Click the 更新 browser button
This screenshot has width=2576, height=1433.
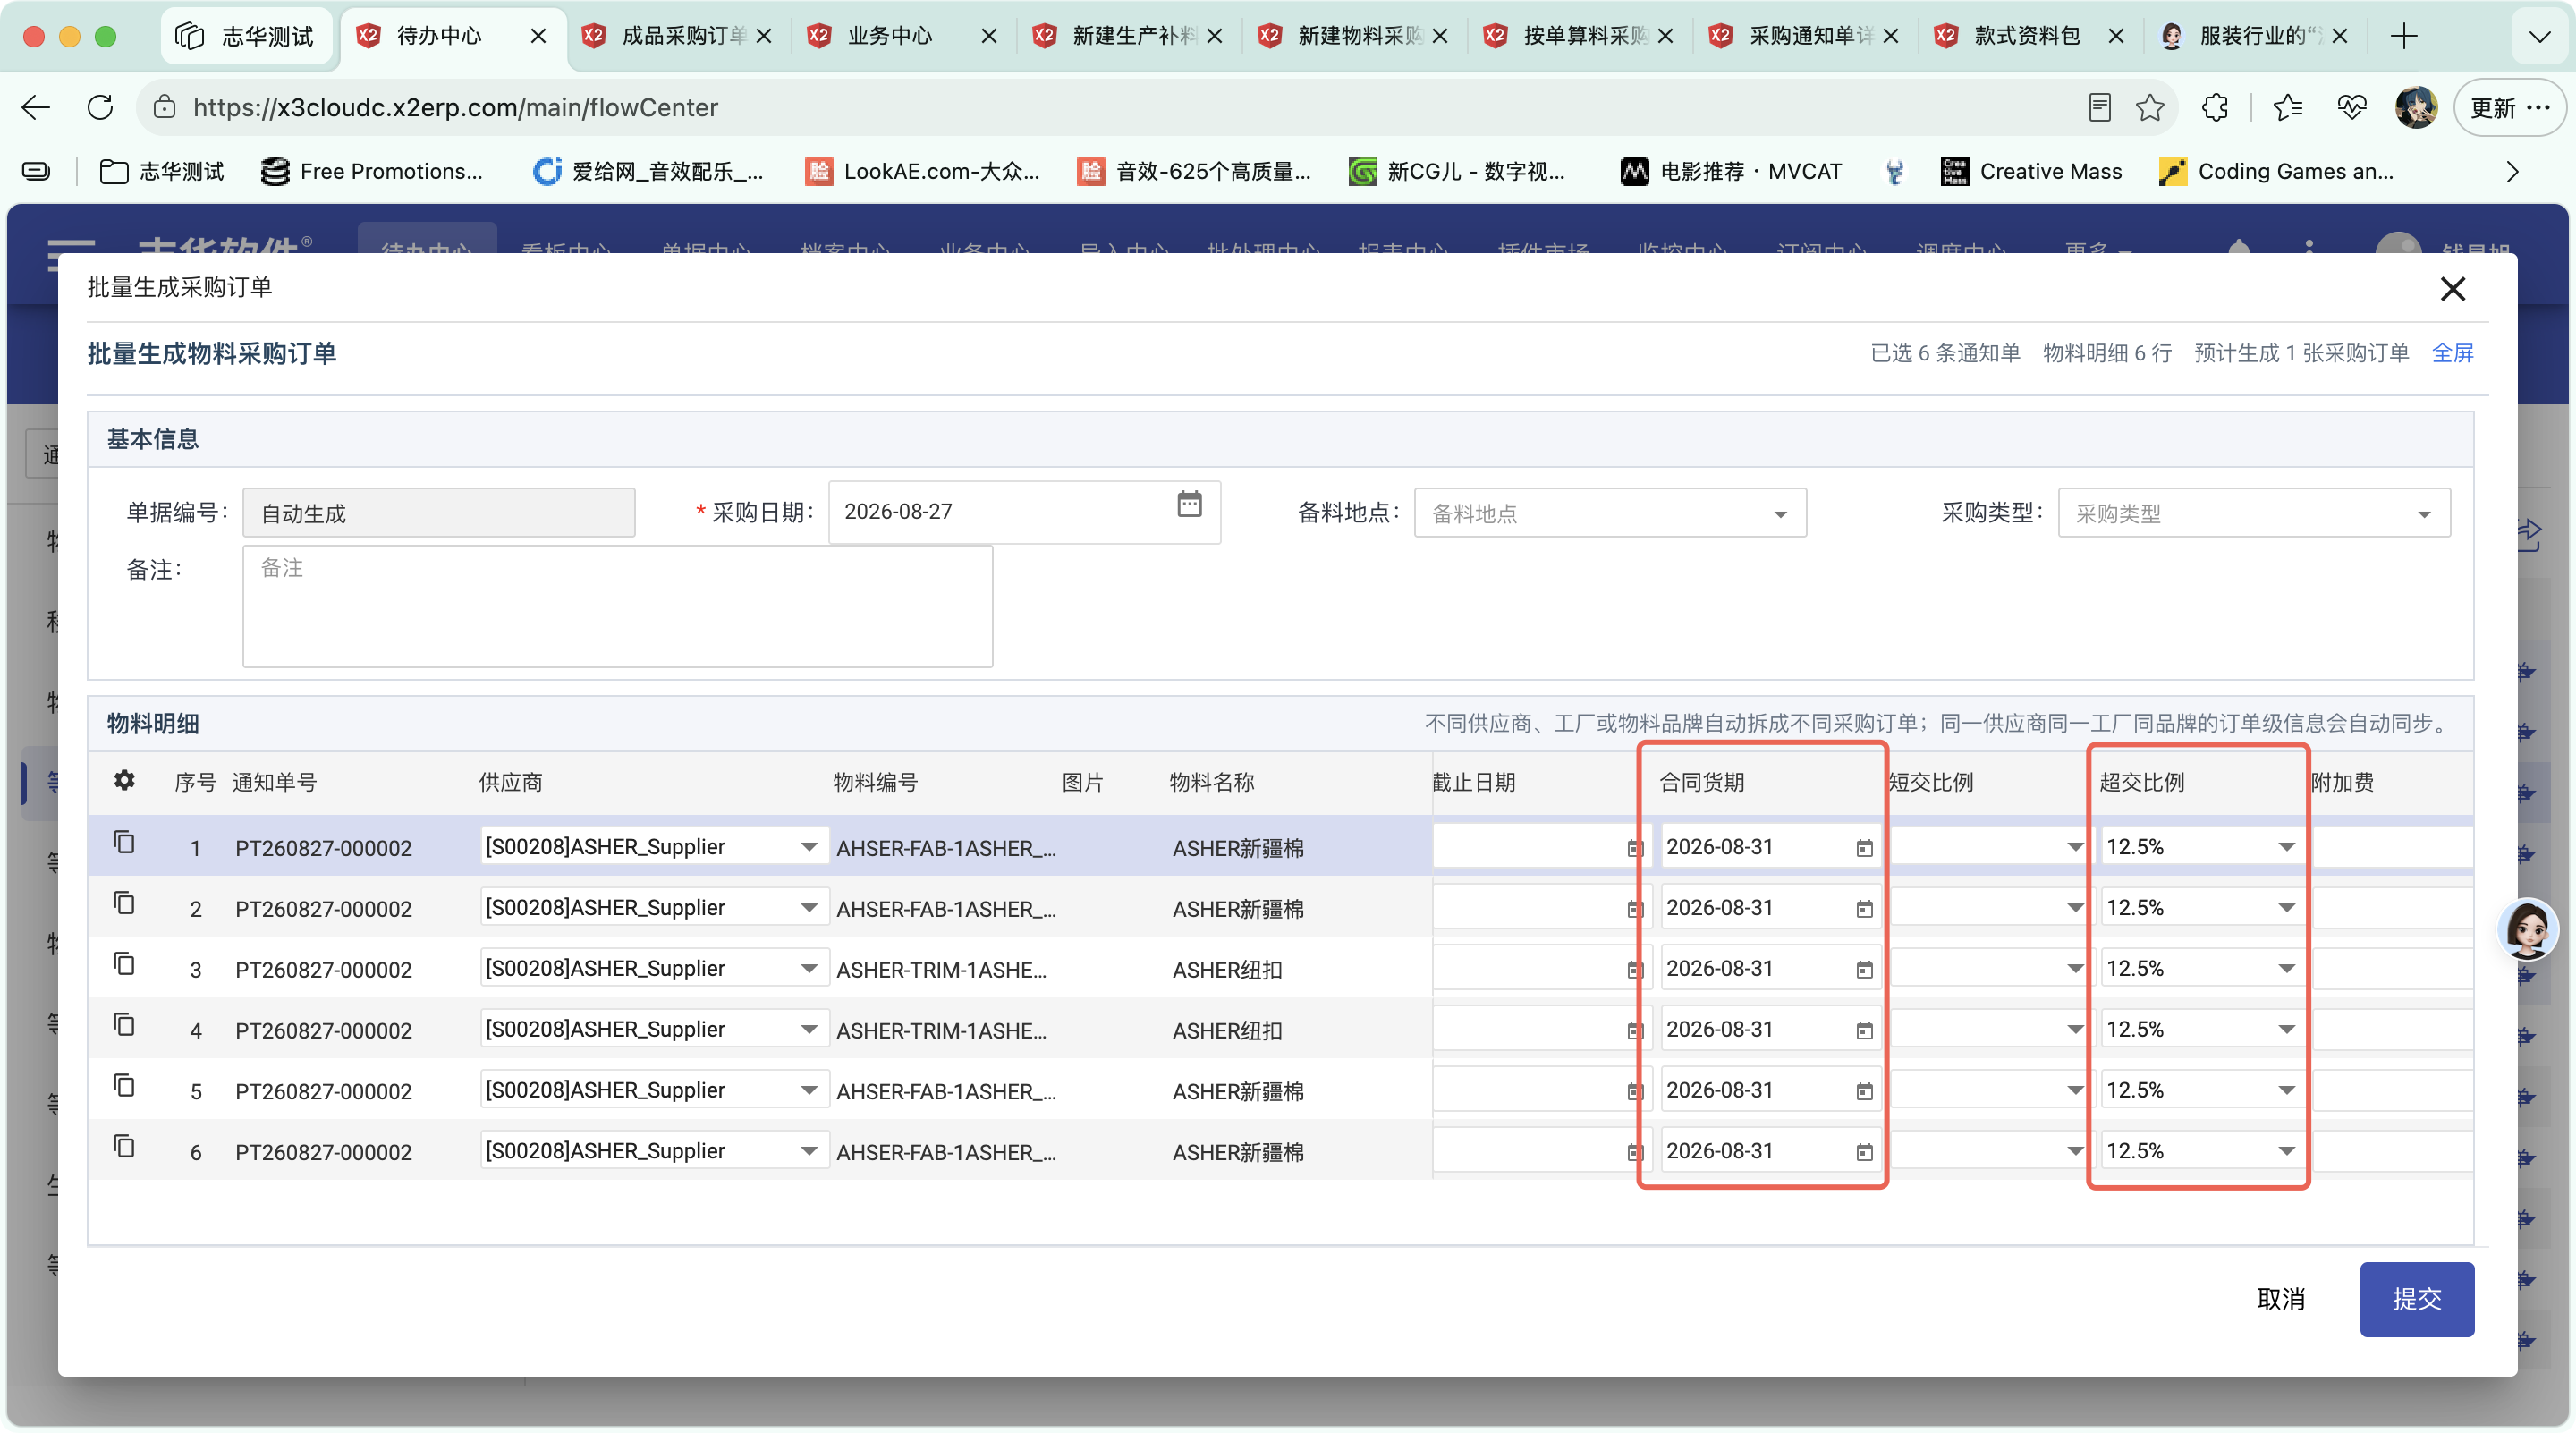tap(2510, 107)
